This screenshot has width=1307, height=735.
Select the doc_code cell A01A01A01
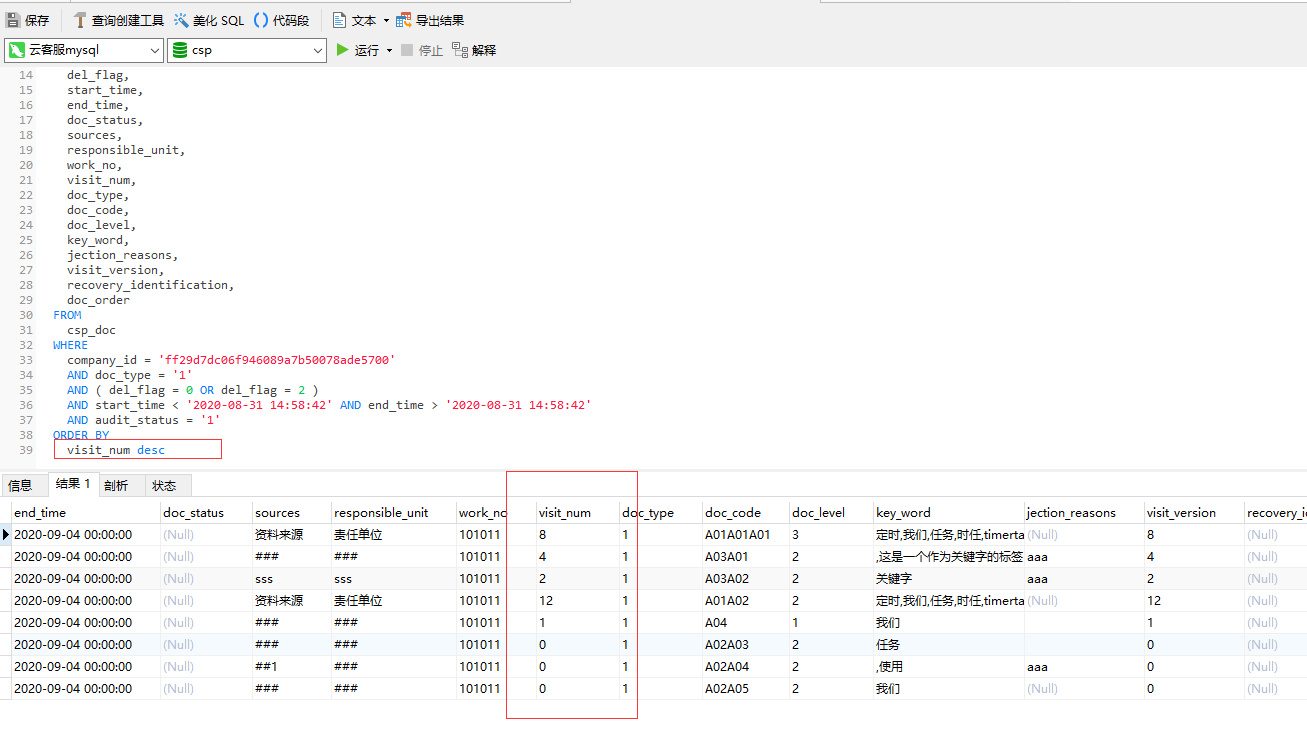(x=746, y=534)
